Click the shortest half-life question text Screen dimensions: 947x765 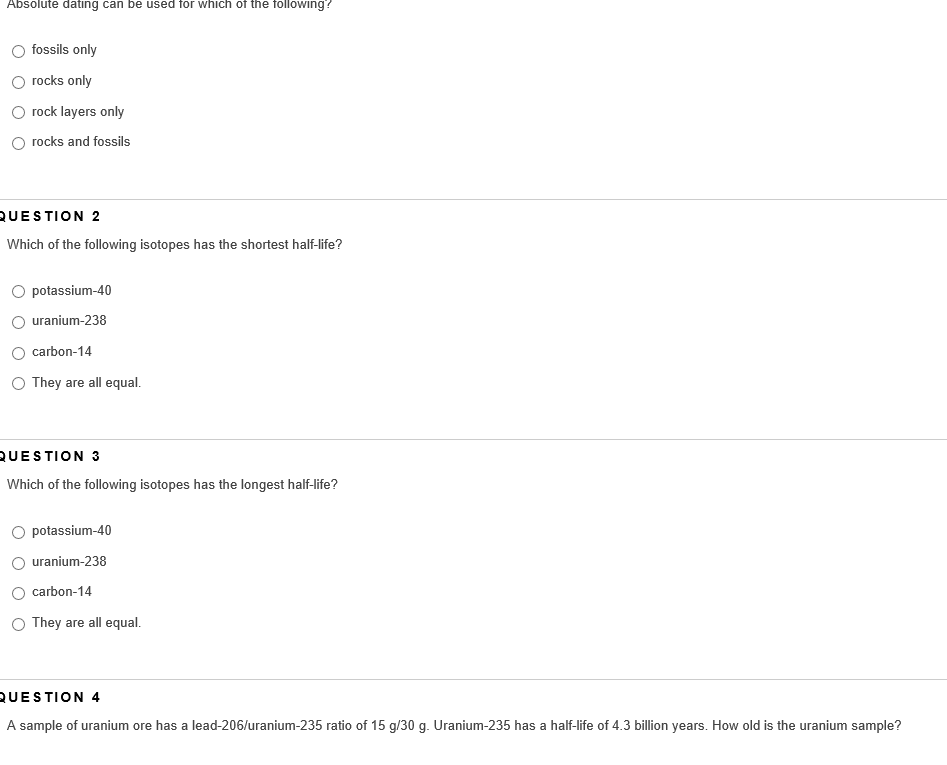point(175,245)
